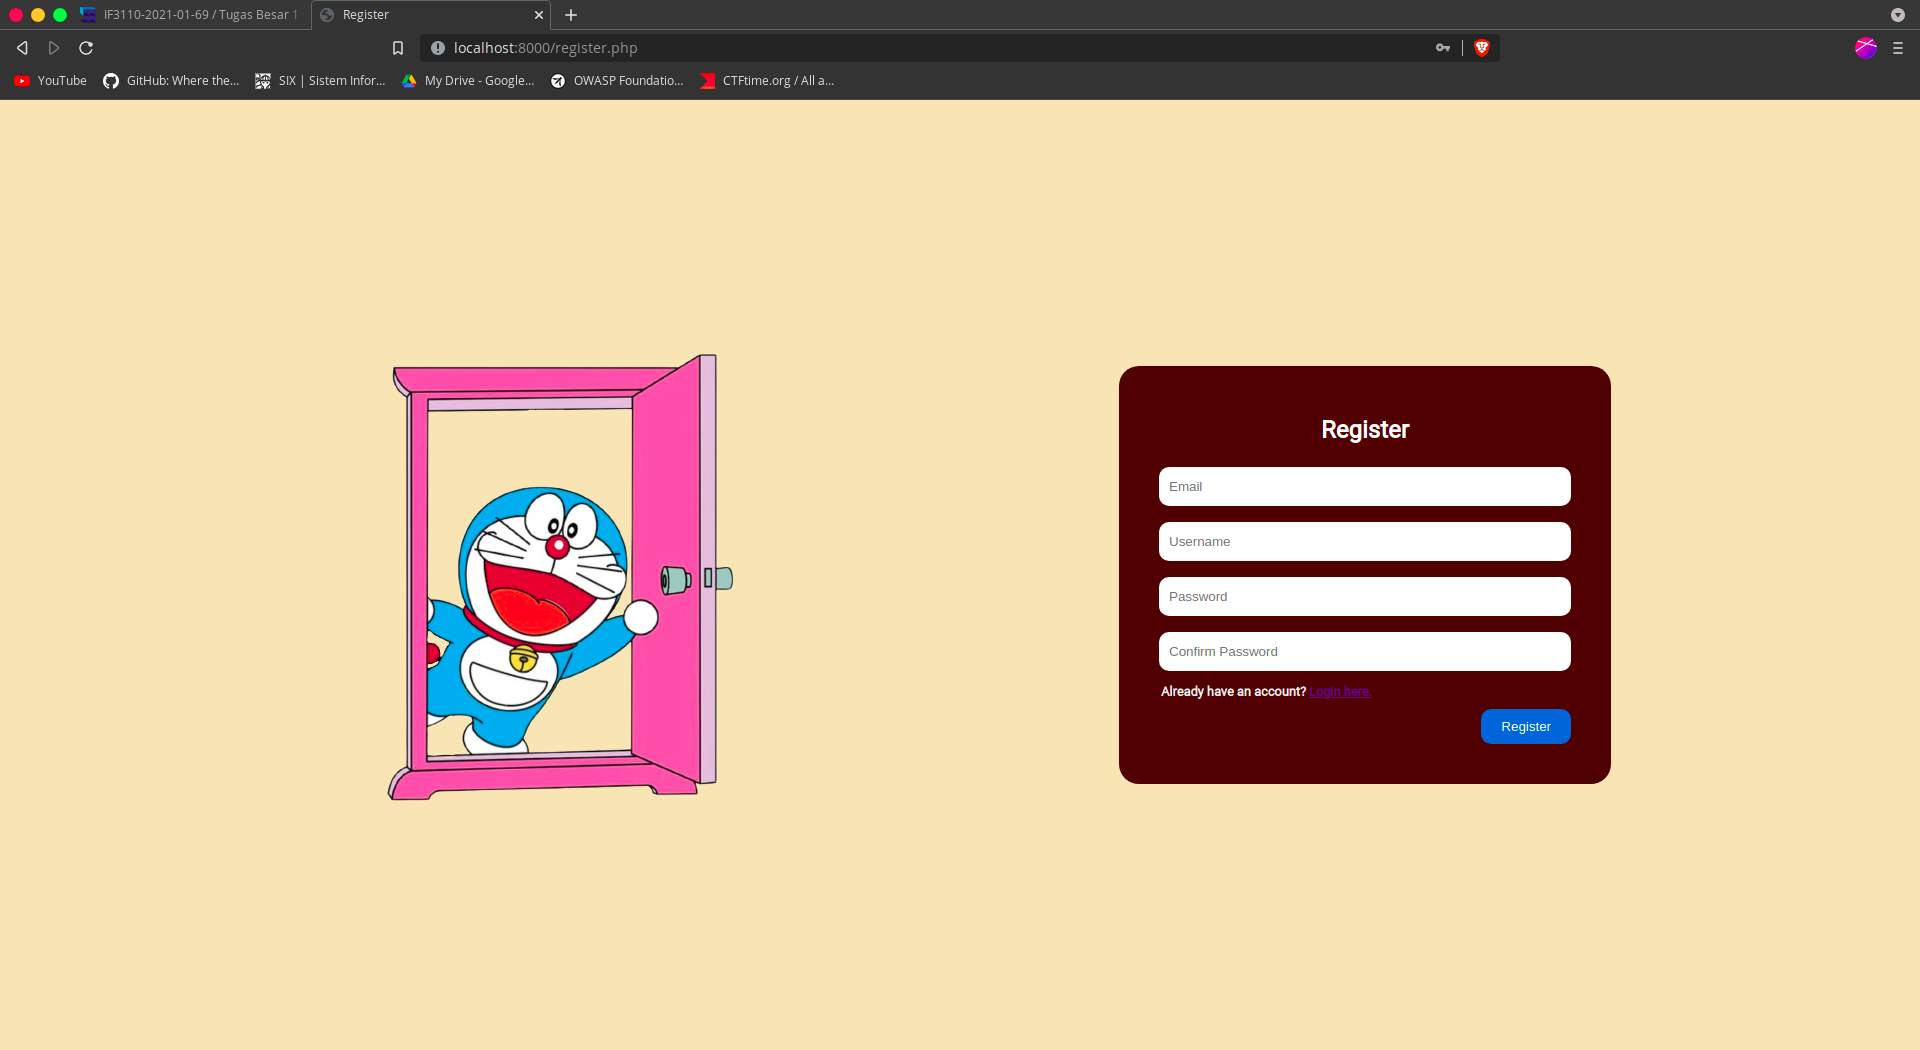Click the 'Already have an account?' text
This screenshot has width=1920, height=1050.
[1233, 692]
